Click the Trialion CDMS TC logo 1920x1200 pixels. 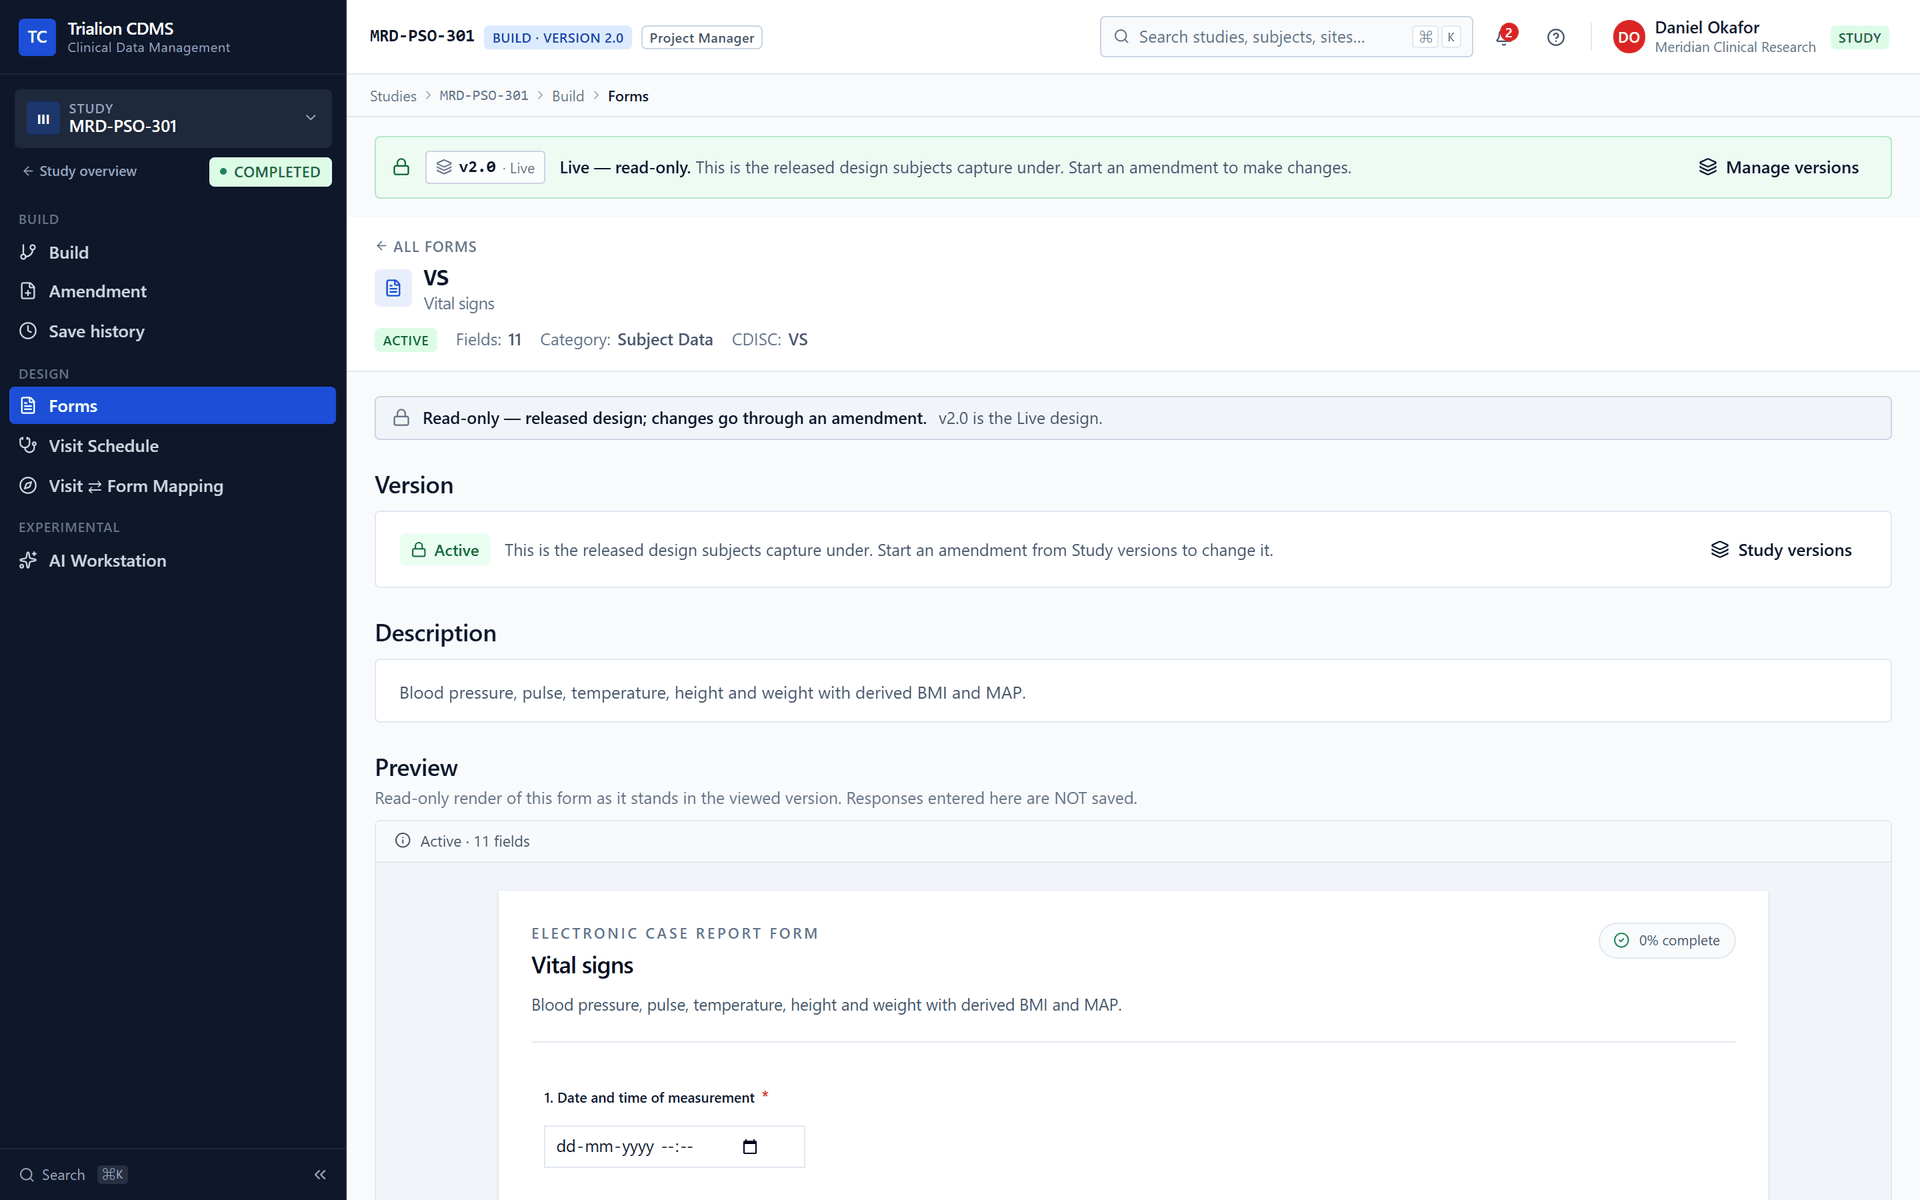pos(37,37)
